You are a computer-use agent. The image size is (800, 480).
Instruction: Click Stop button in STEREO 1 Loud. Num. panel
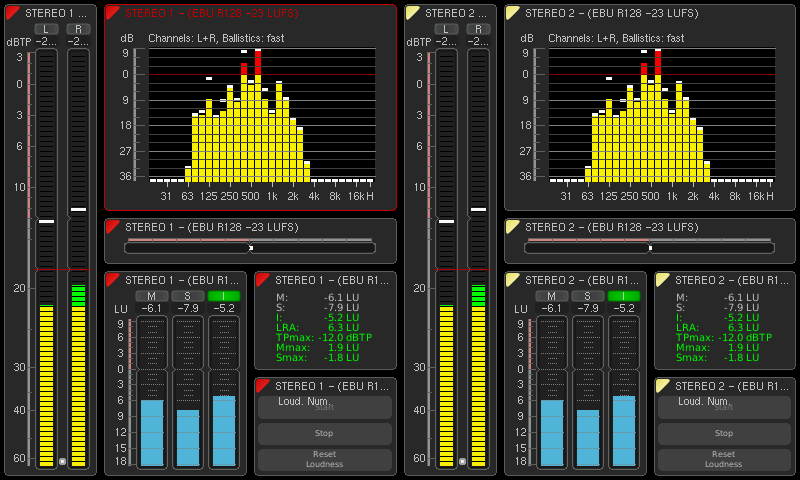coord(324,433)
